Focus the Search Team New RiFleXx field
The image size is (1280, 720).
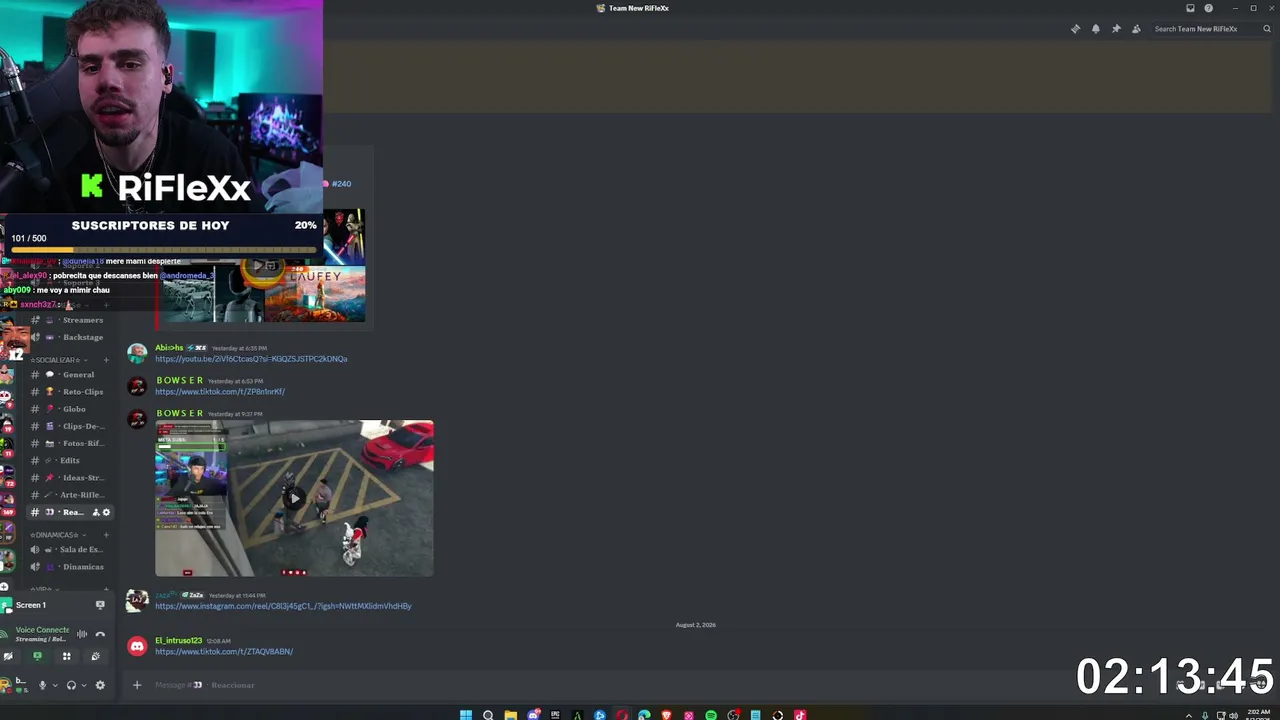point(1211,29)
